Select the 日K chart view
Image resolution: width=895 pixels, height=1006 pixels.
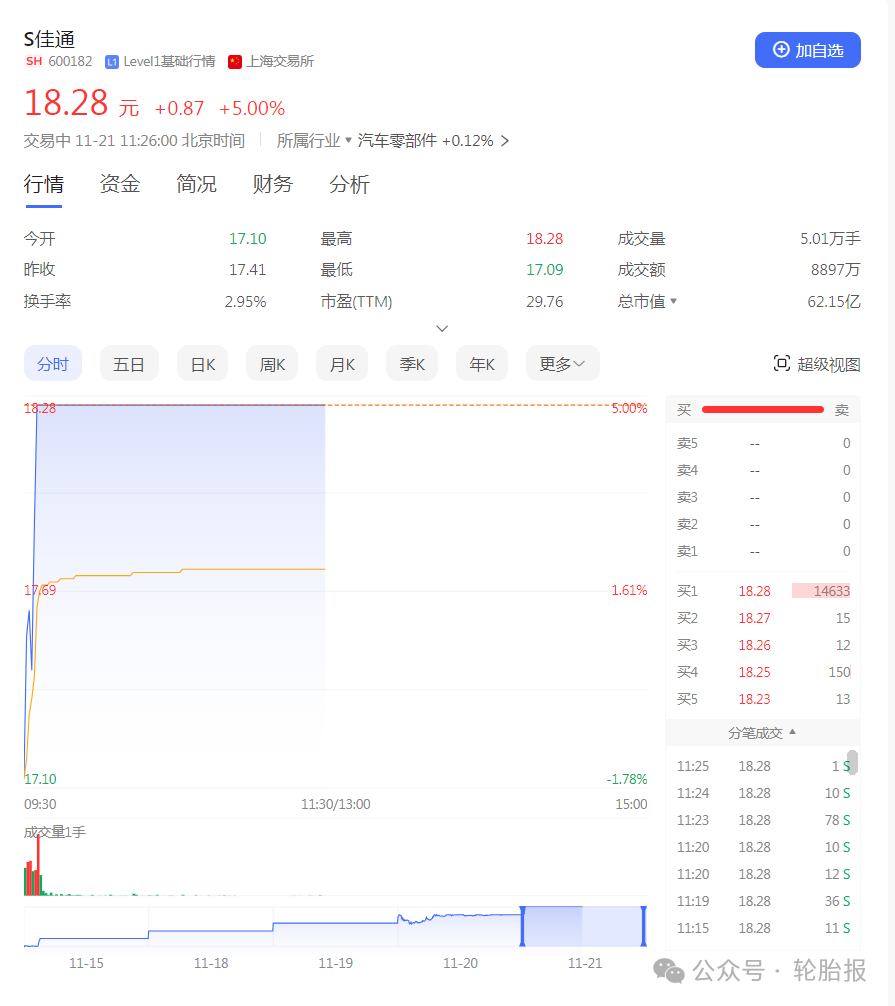[x=202, y=363]
